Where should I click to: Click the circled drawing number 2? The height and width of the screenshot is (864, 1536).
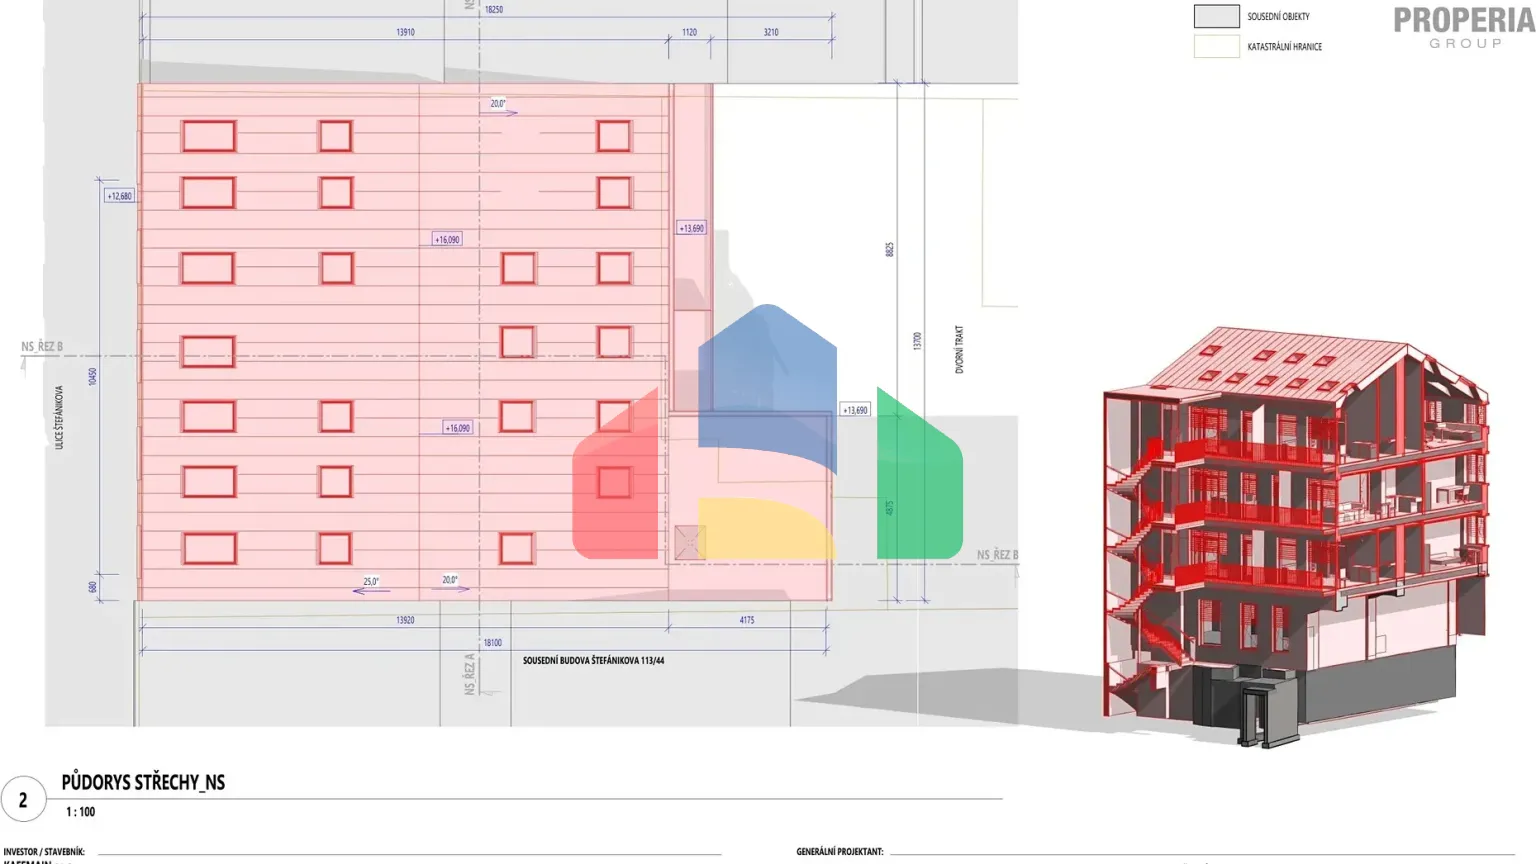pyautogui.click(x=23, y=799)
